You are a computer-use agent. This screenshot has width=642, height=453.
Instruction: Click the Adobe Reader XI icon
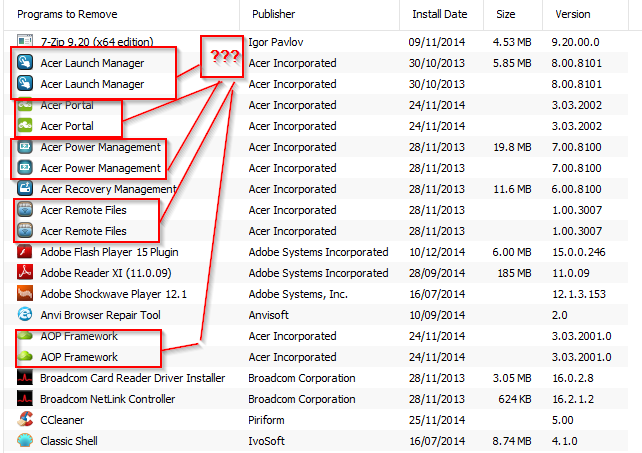pyautogui.click(x=25, y=272)
